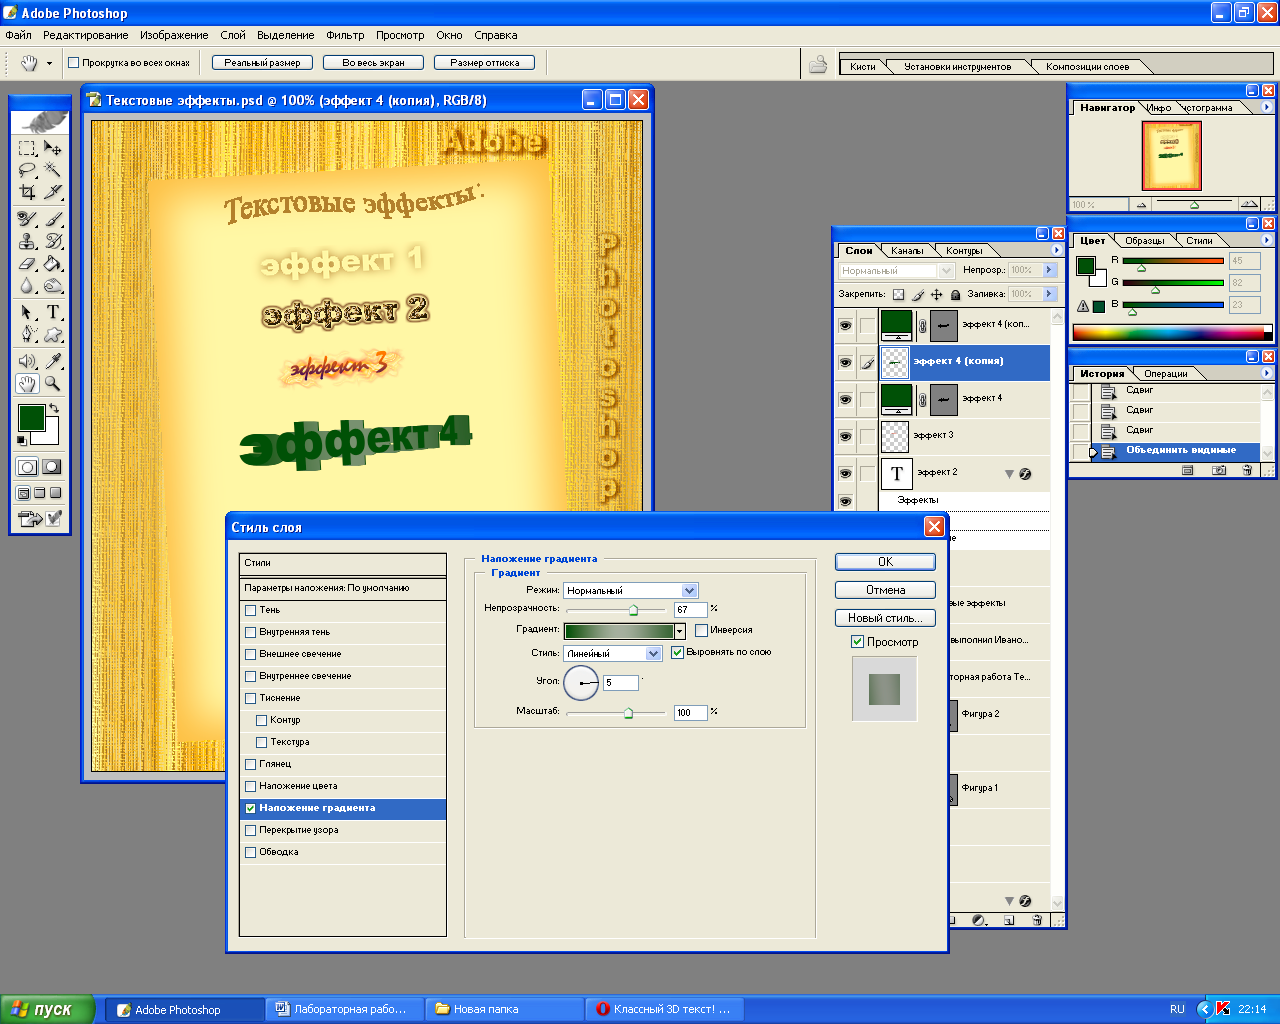Switch to Quick Mask mode
1280x1024 pixels.
52,467
